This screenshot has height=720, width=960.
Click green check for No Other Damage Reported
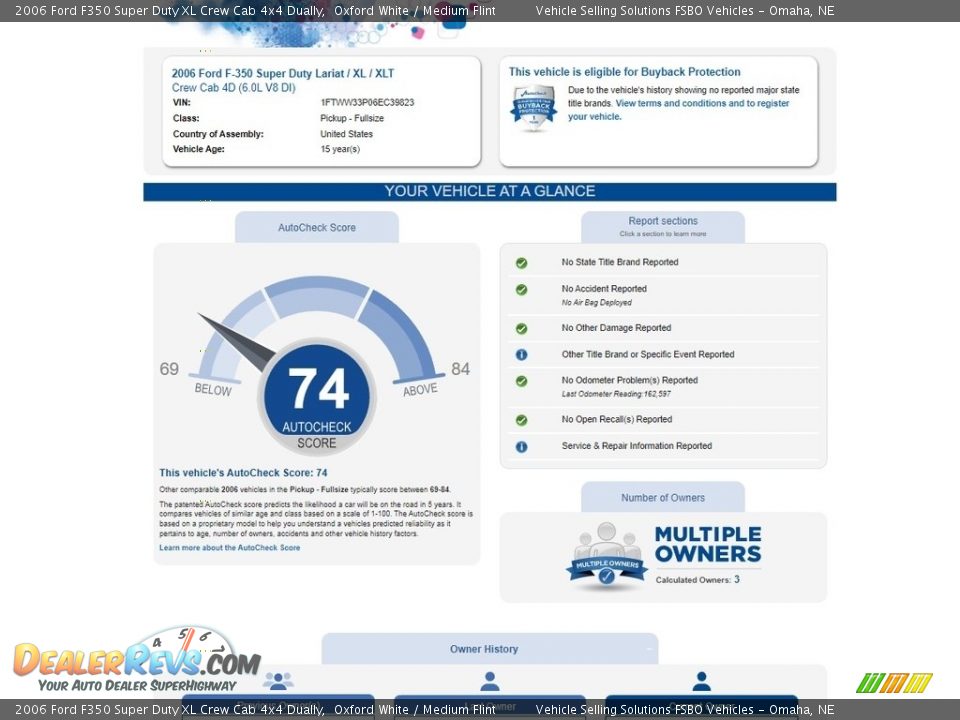click(521, 329)
